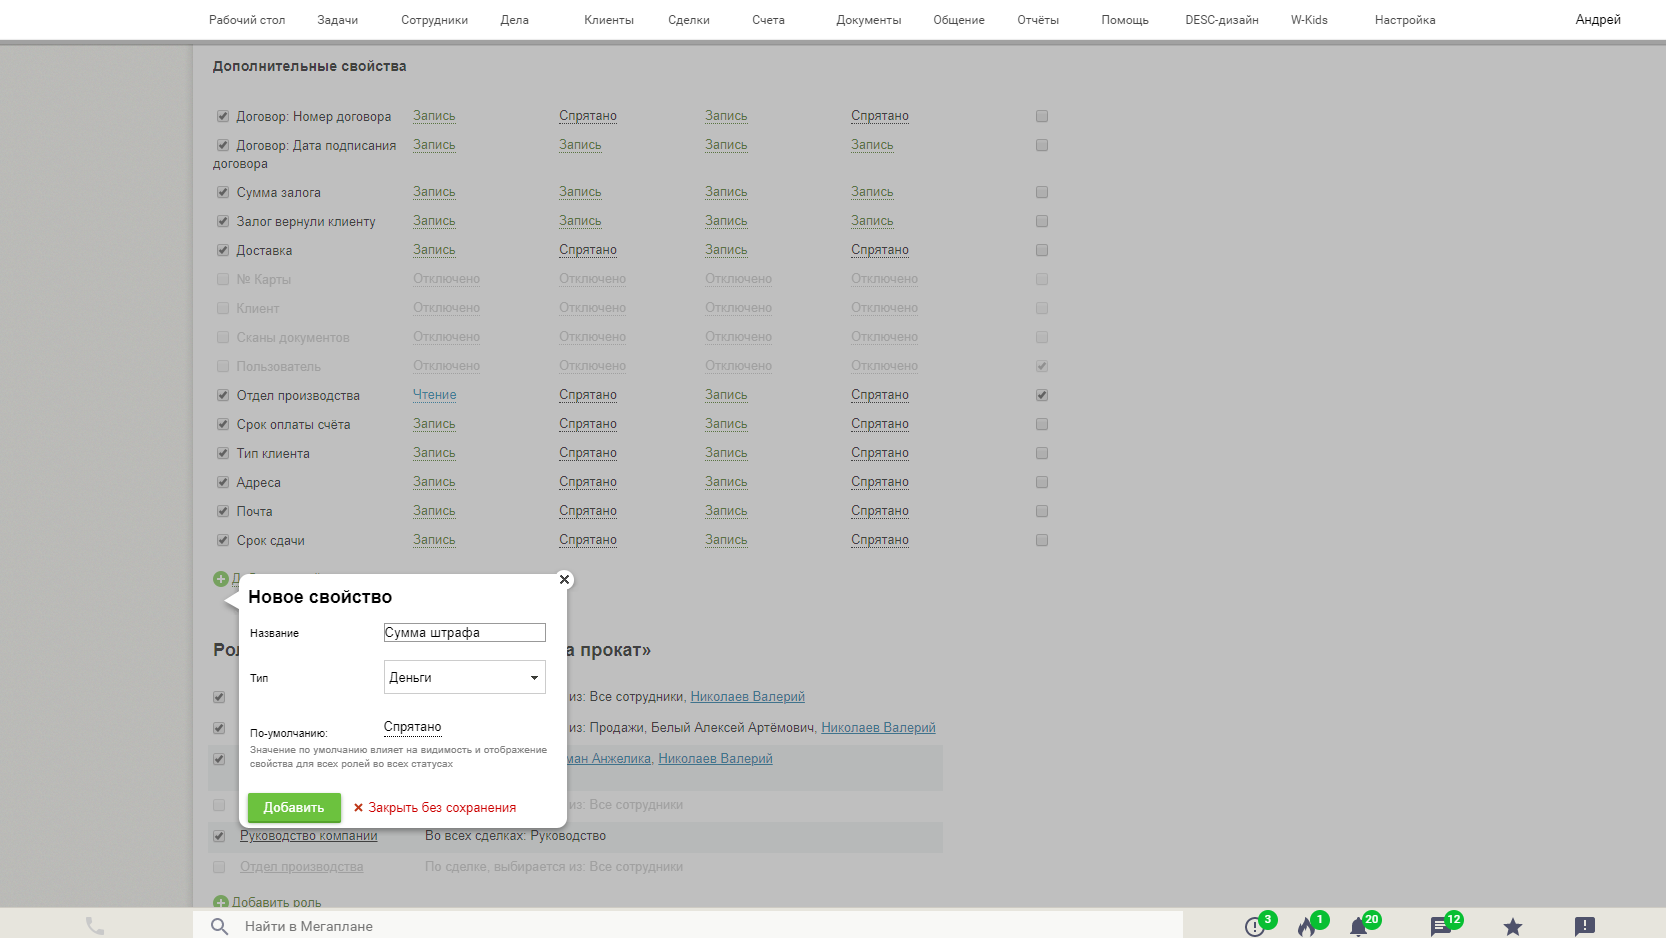Viewport: 1666px width, 938px height.
Task: Open bell notifications with badge 20
Action: click(1358, 926)
